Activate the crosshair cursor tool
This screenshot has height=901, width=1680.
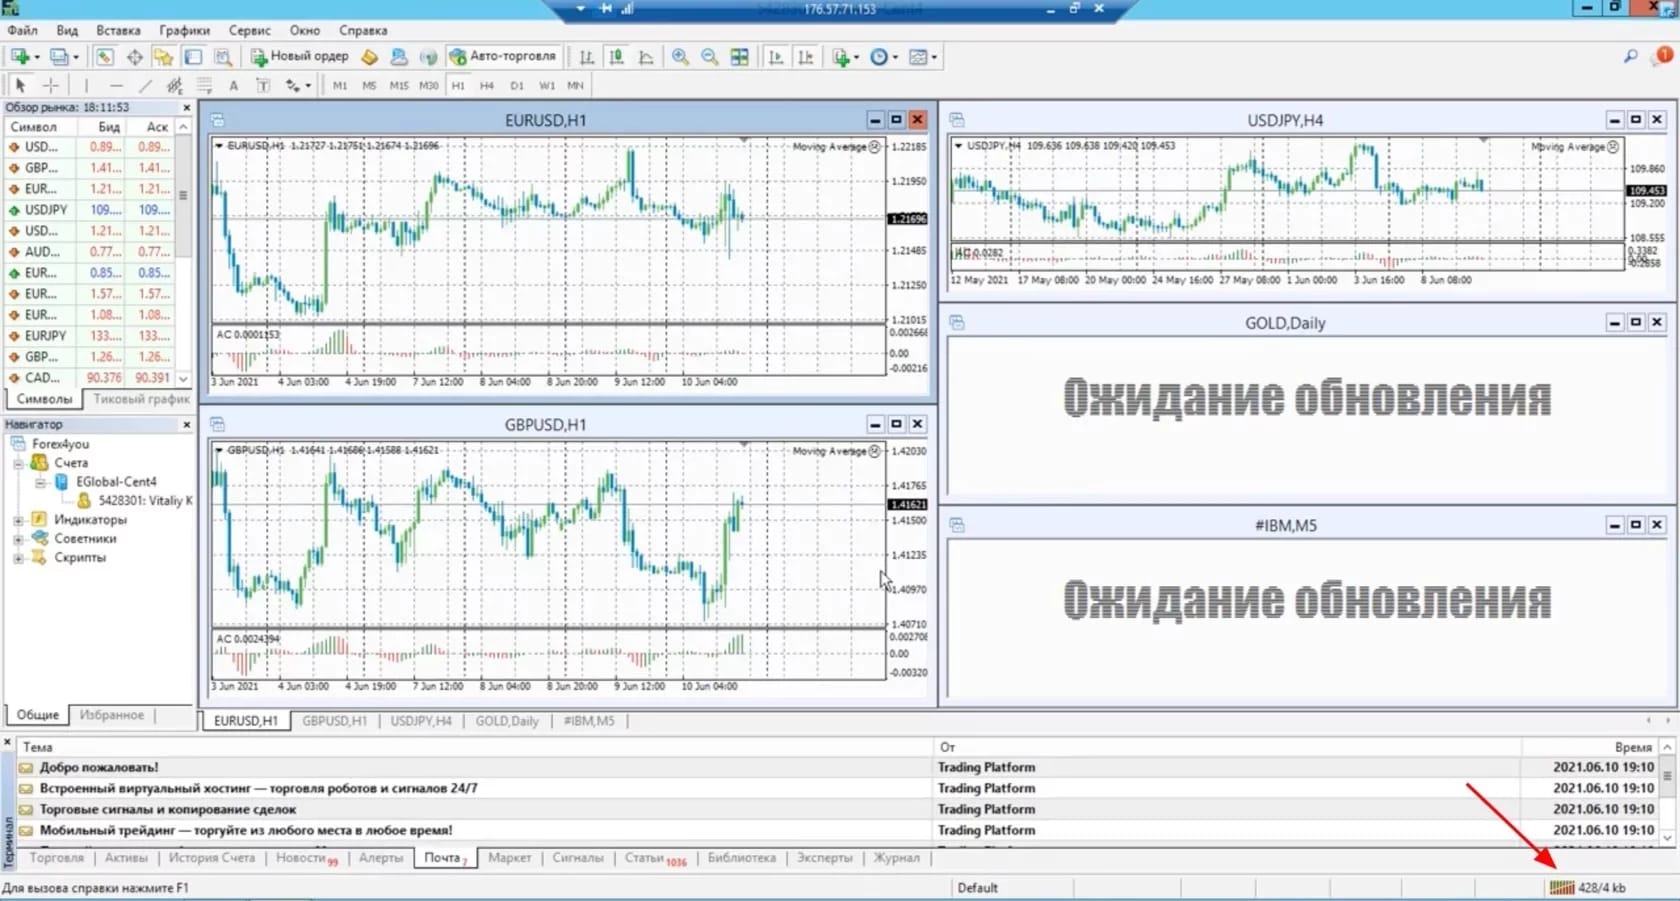51,86
